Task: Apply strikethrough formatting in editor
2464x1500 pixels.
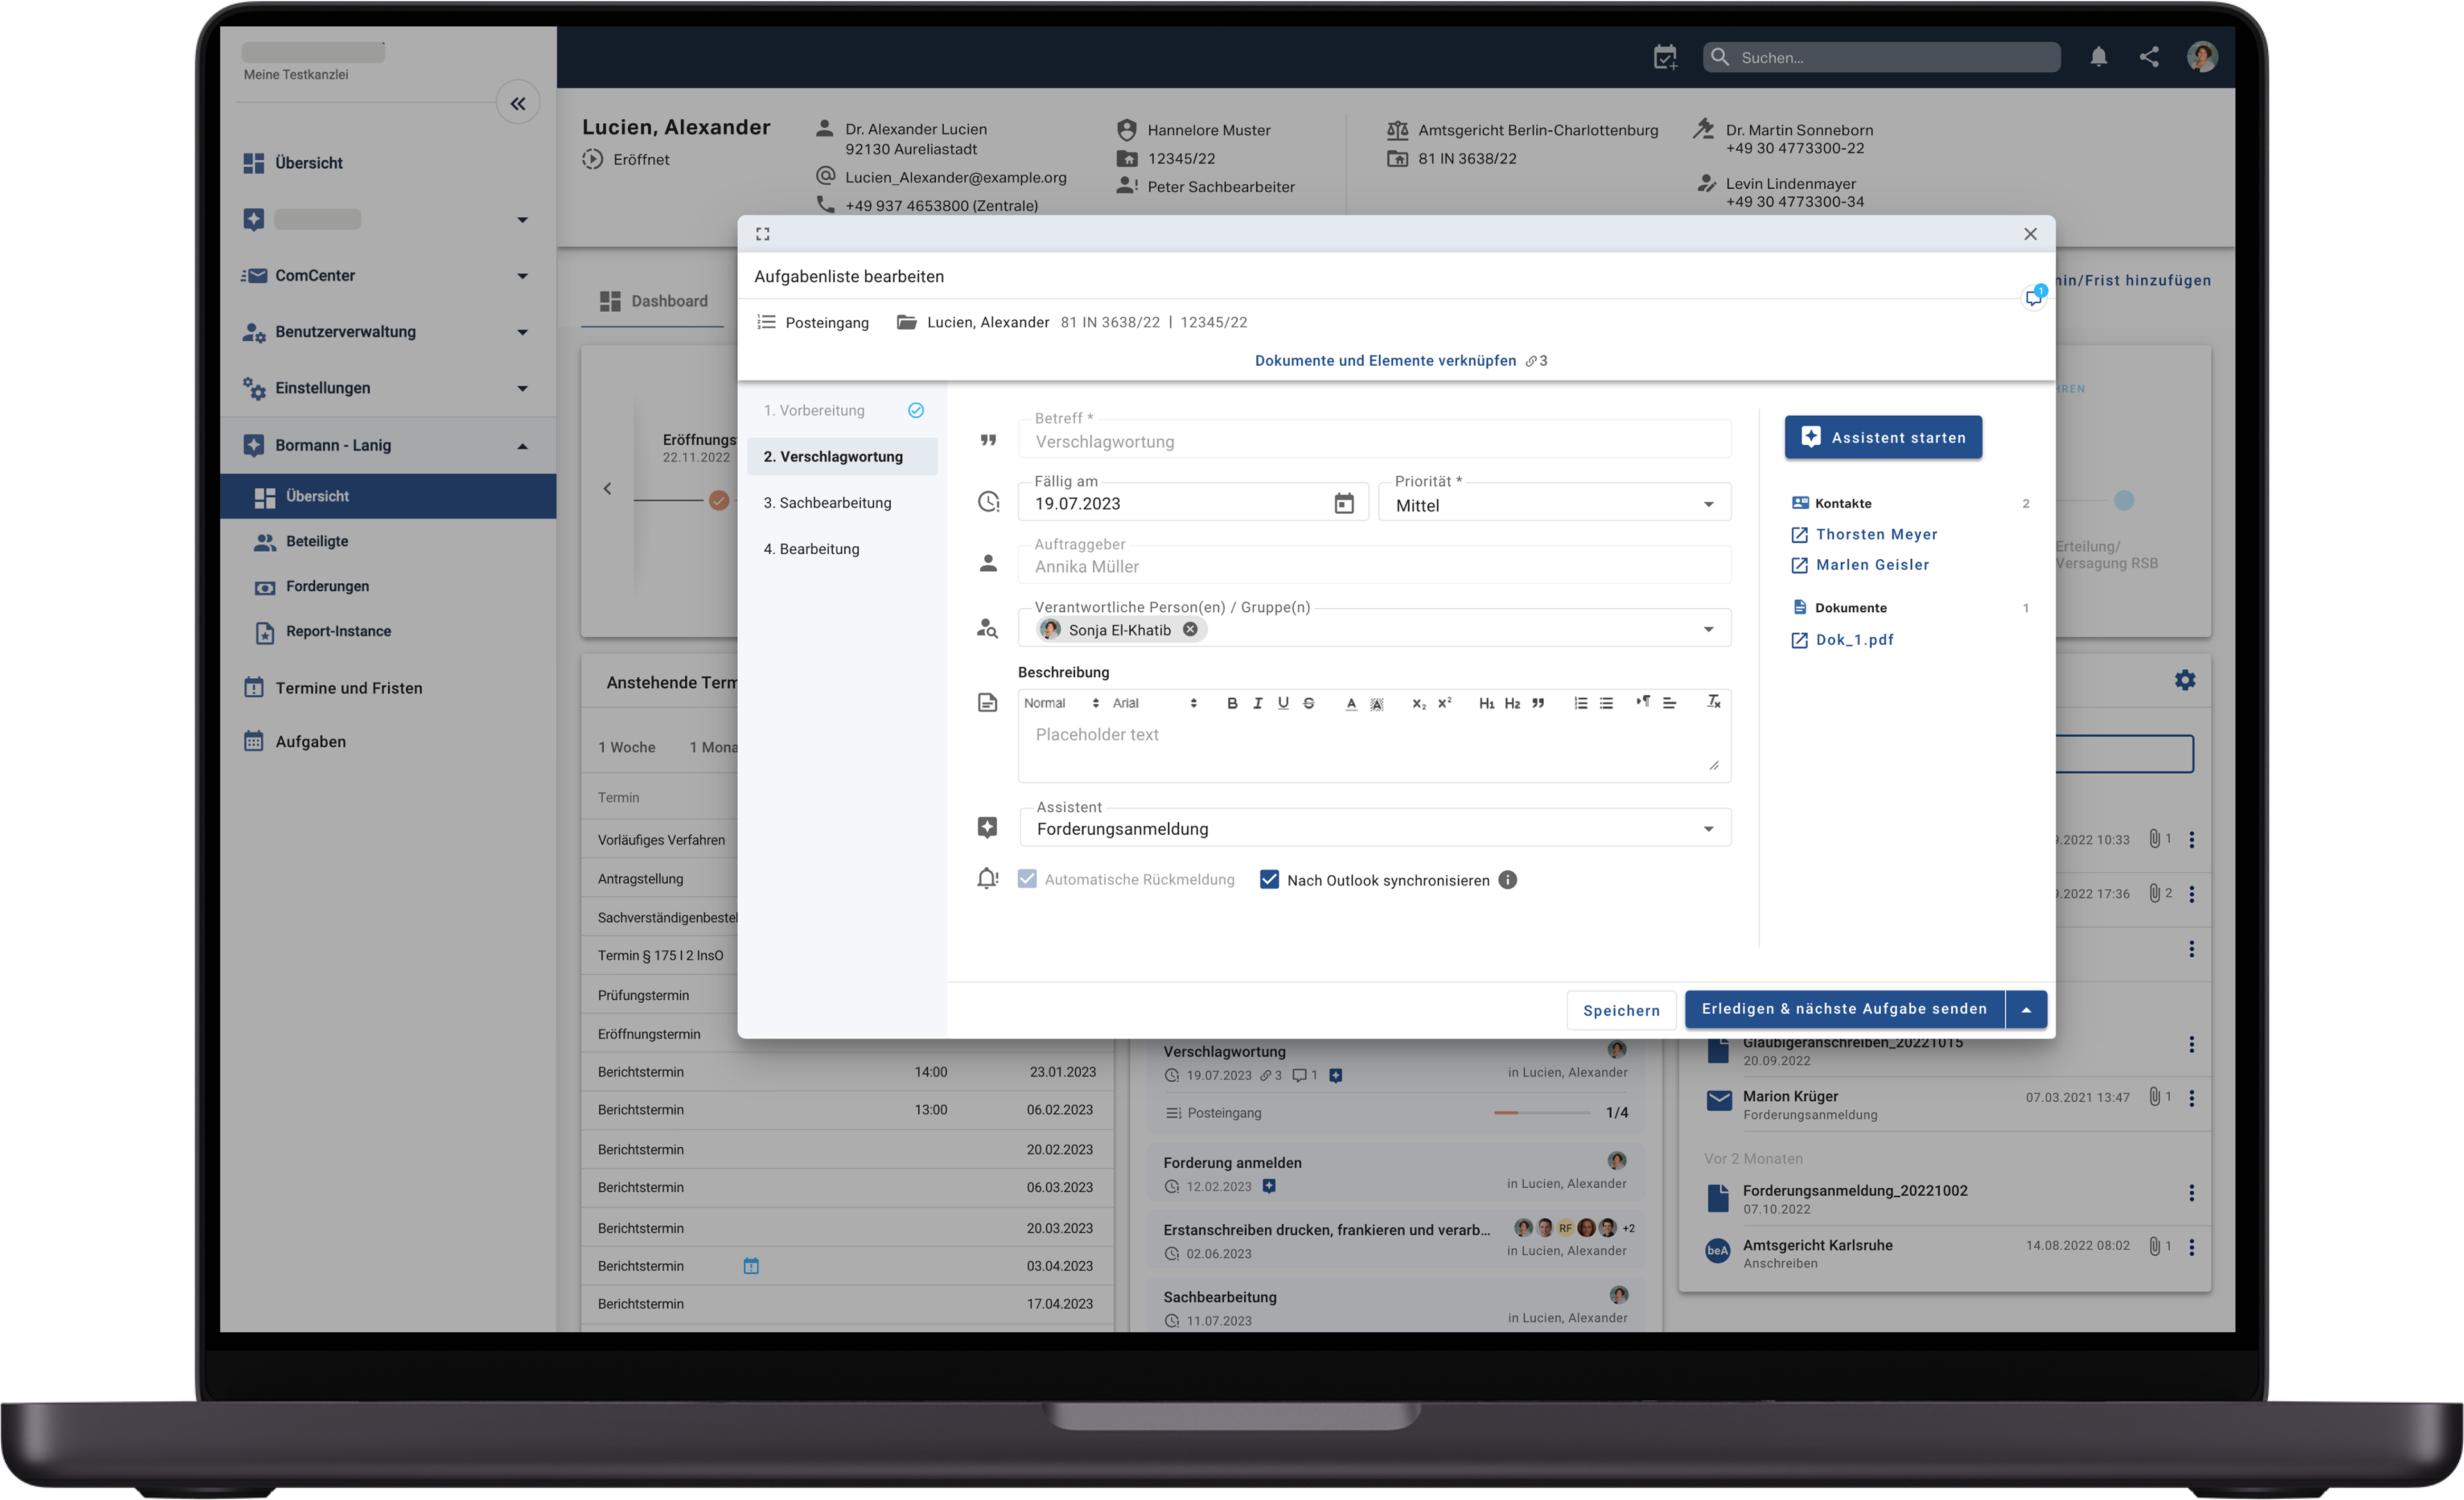Action: pos(1309,703)
